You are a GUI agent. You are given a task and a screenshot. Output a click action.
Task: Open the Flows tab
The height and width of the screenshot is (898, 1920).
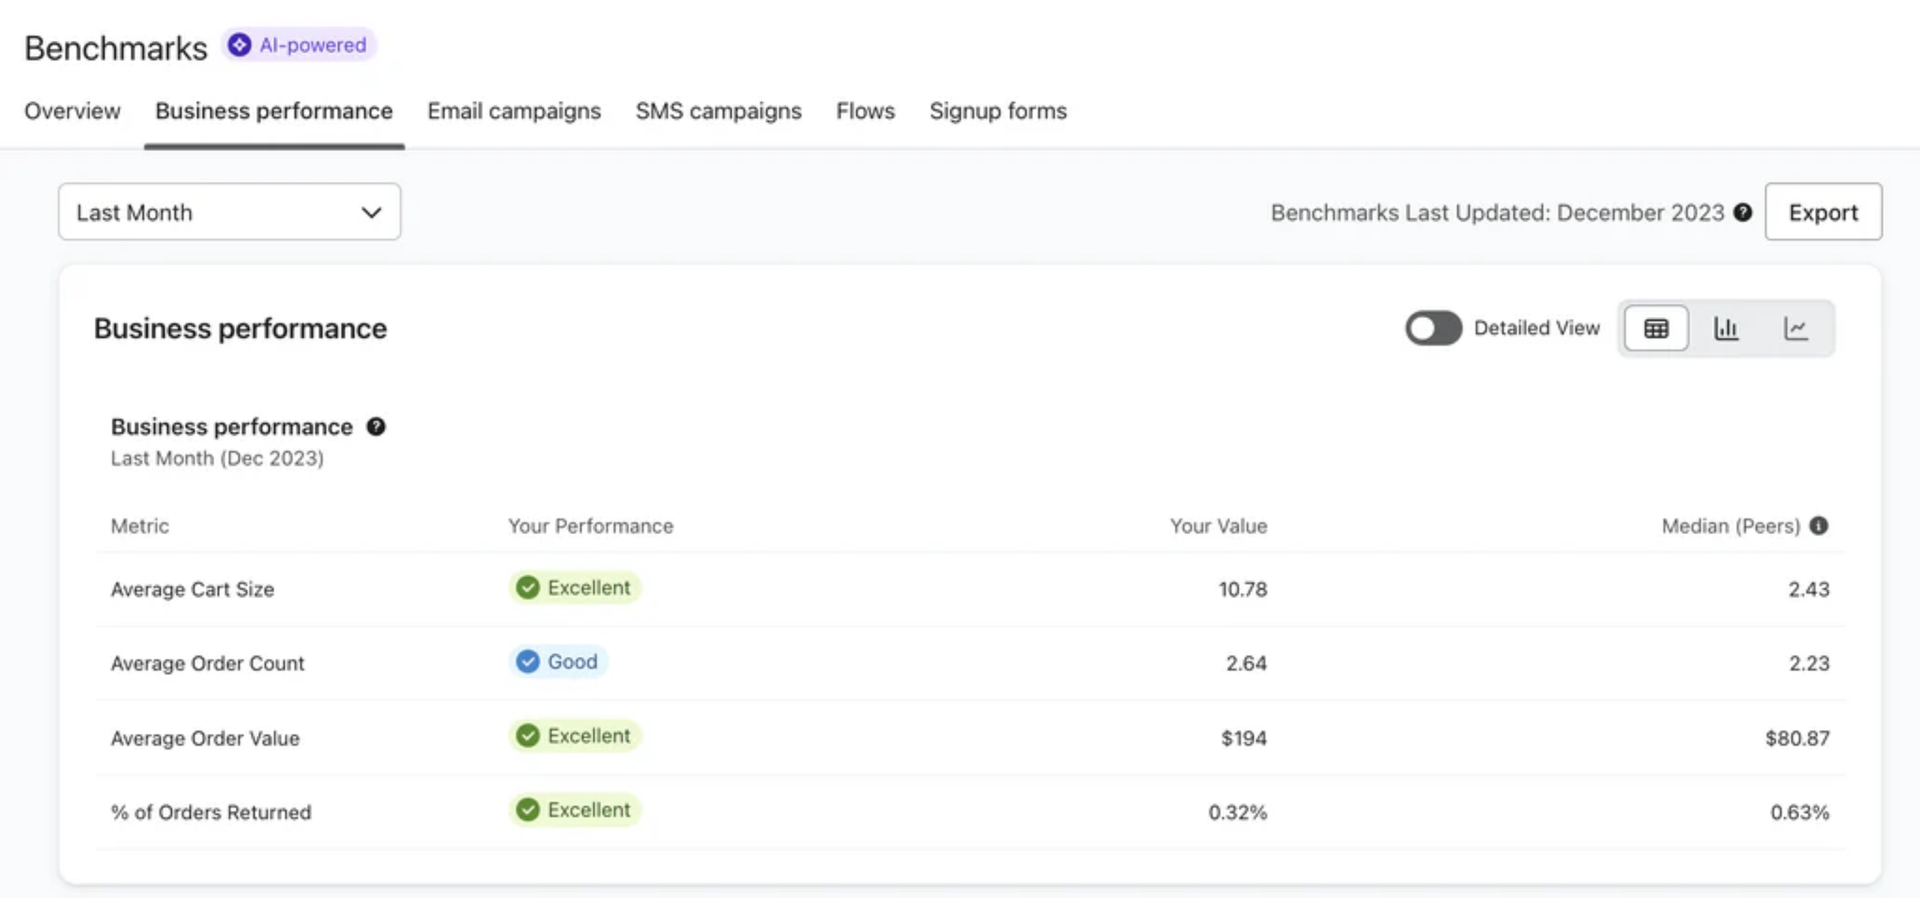click(x=865, y=111)
